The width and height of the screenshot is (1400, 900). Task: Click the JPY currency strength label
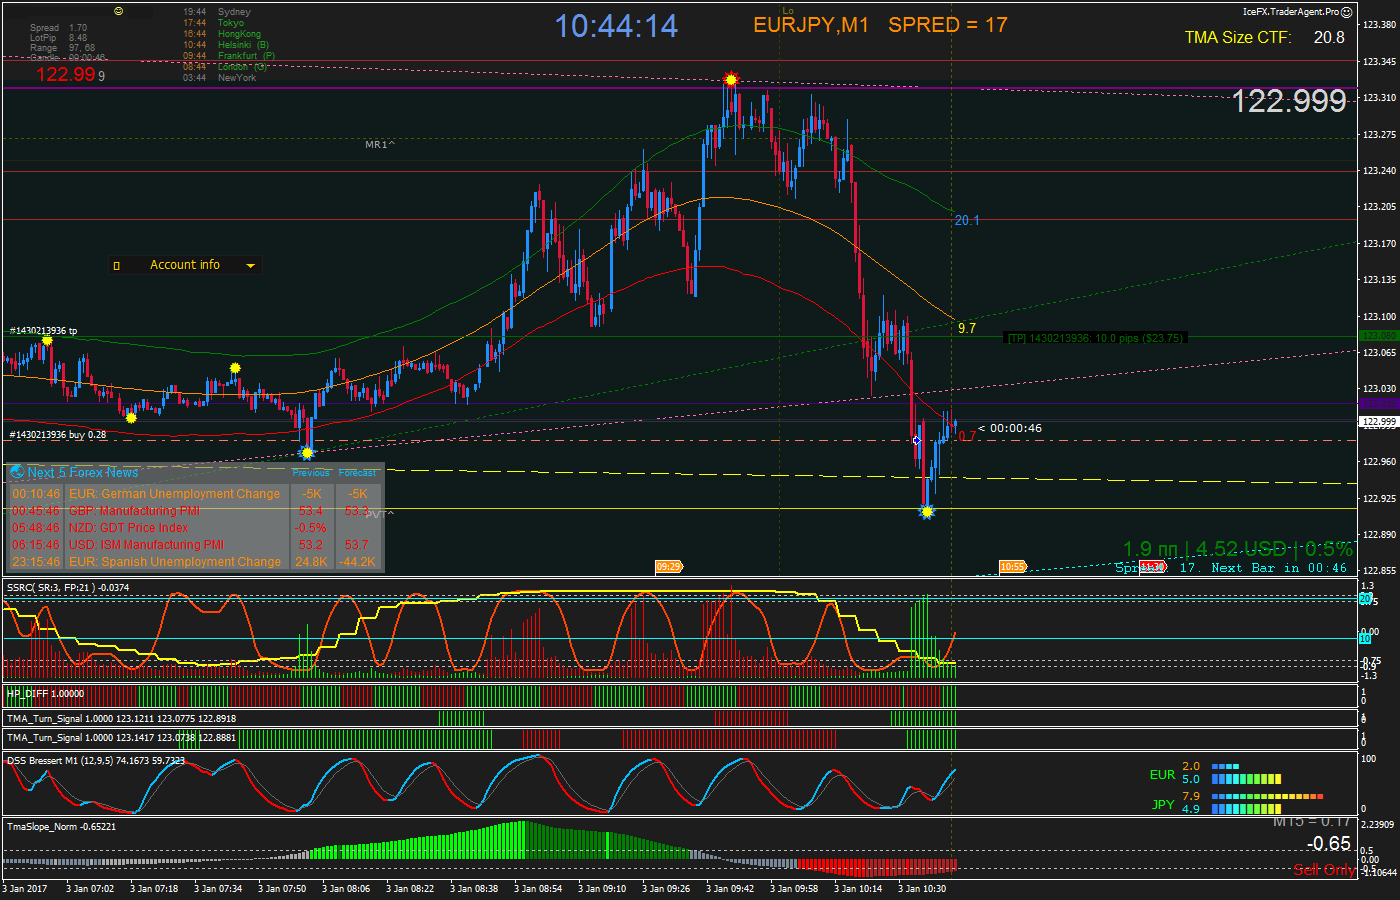(x=1163, y=804)
